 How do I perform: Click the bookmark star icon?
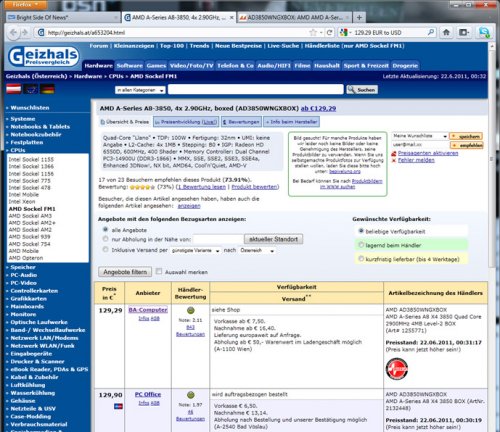coord(313,32)
